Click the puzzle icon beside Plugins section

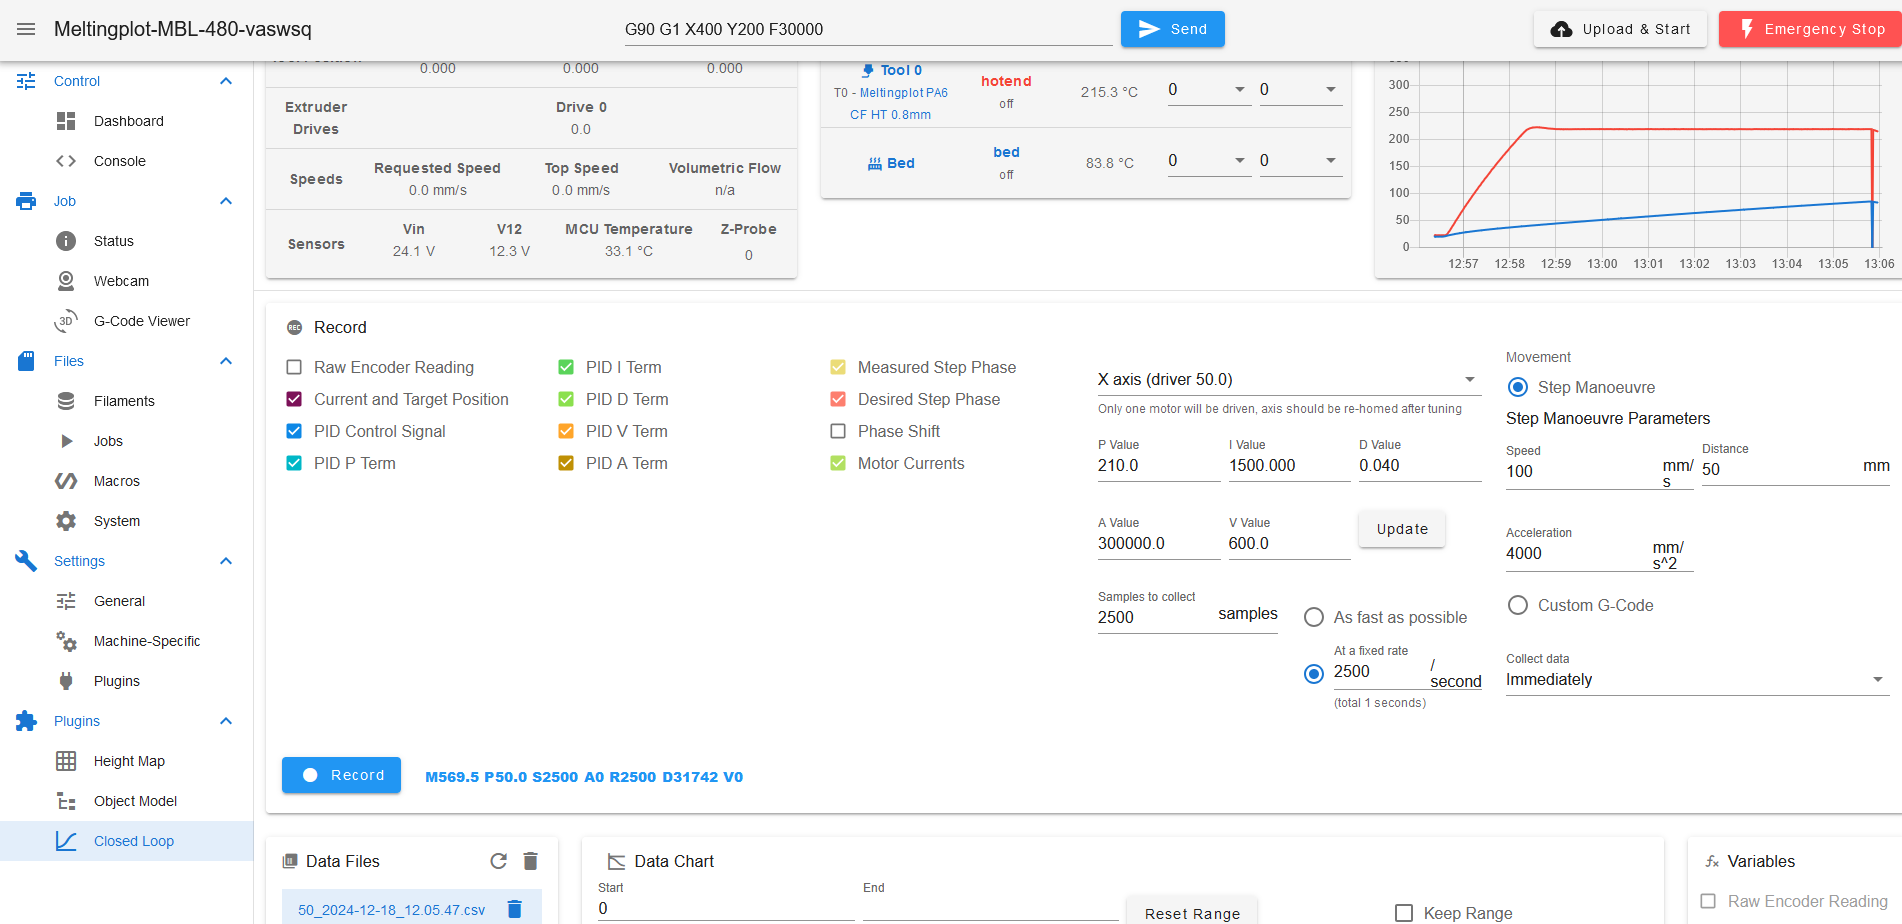26,721
